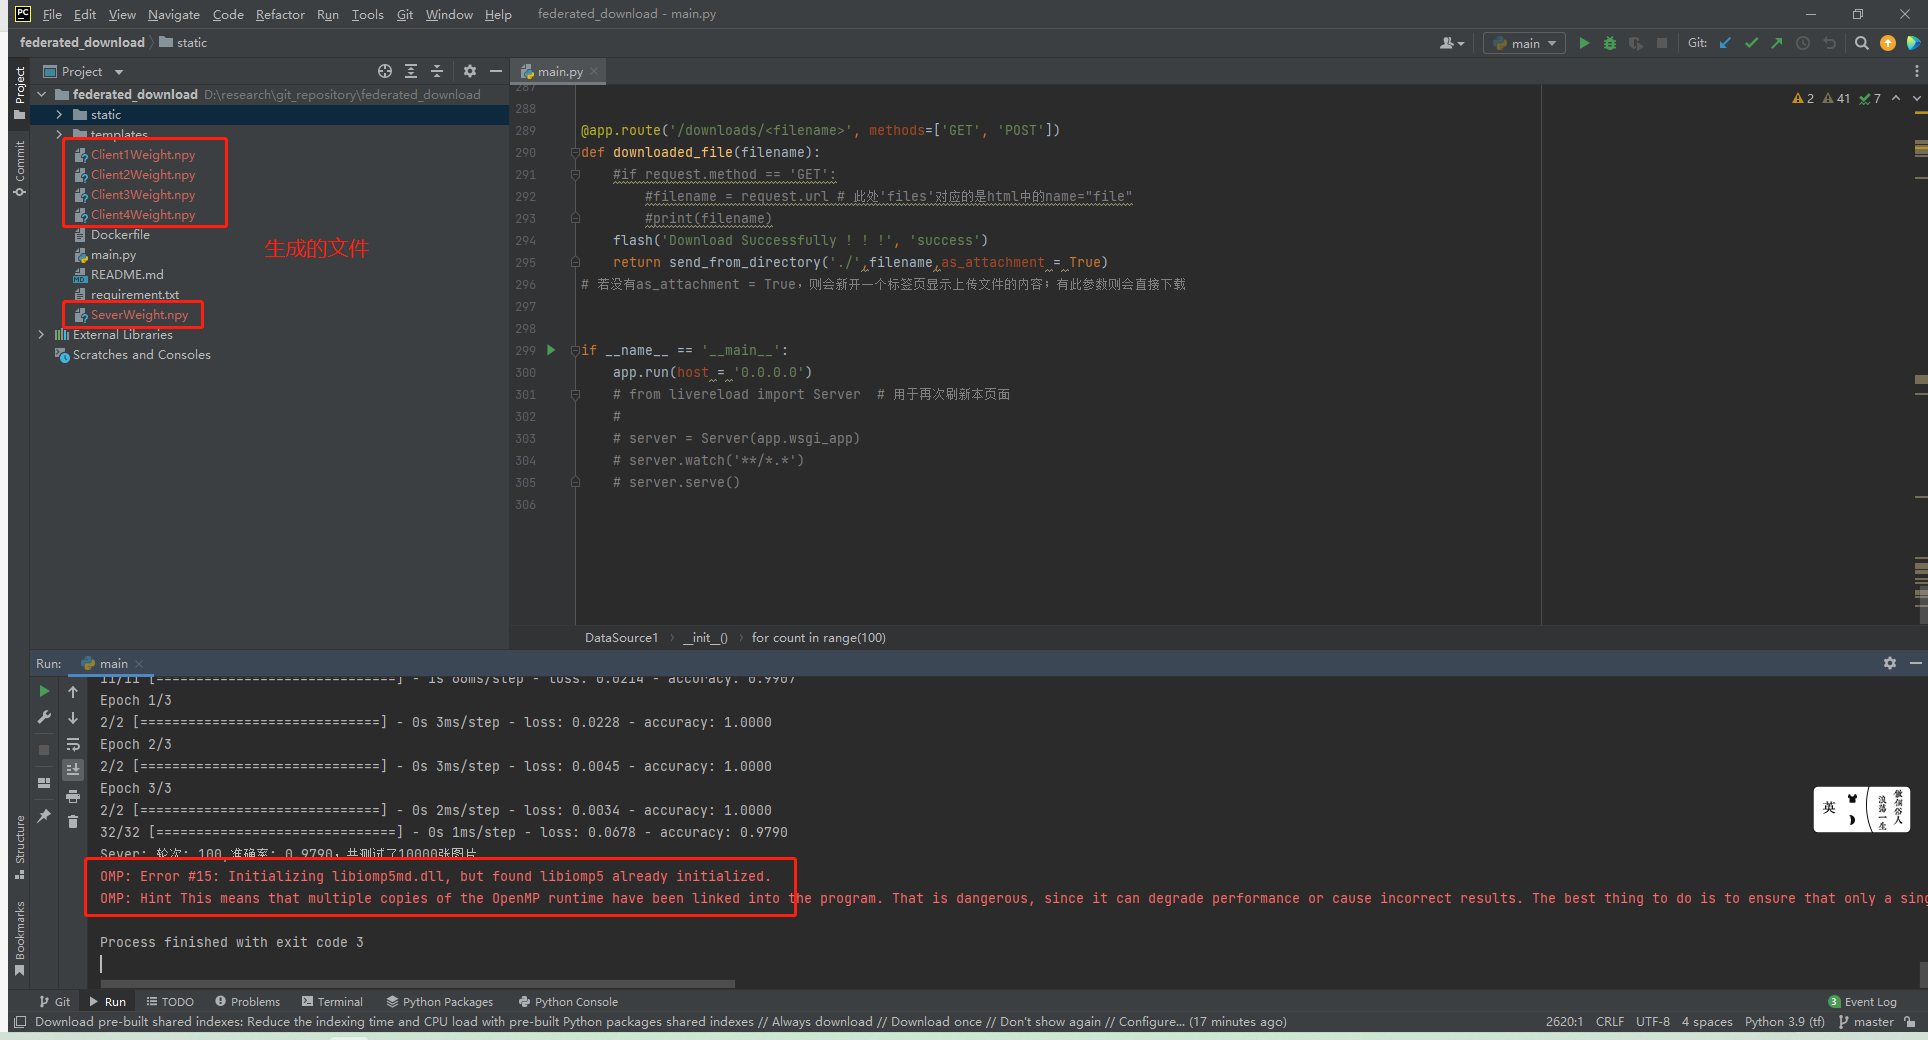
Task: Select opened file locate icon in Project panel
Action: coord(385,71)
